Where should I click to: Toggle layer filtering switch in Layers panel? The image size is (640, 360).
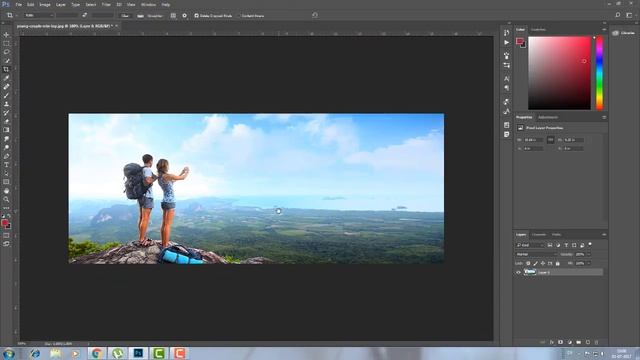pyautogui.click(x=590, y=244)
